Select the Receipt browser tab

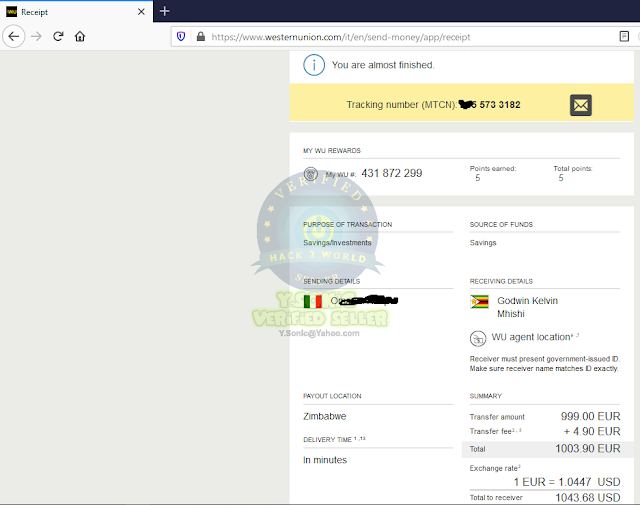tap(76, 11)
